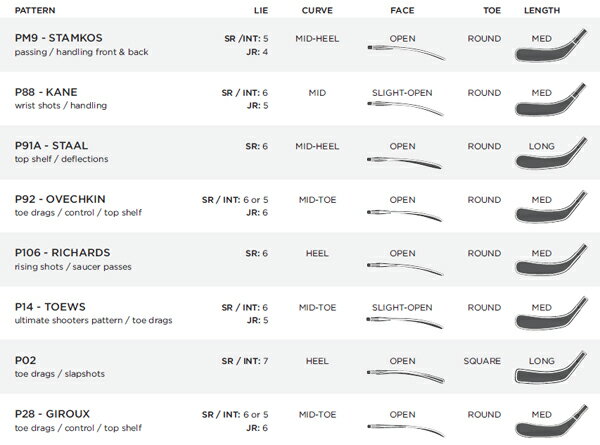600x445 pixels.
Task: Click the P92 - OVECHKIN face curve diagram
Action: [x=403, y=212]
